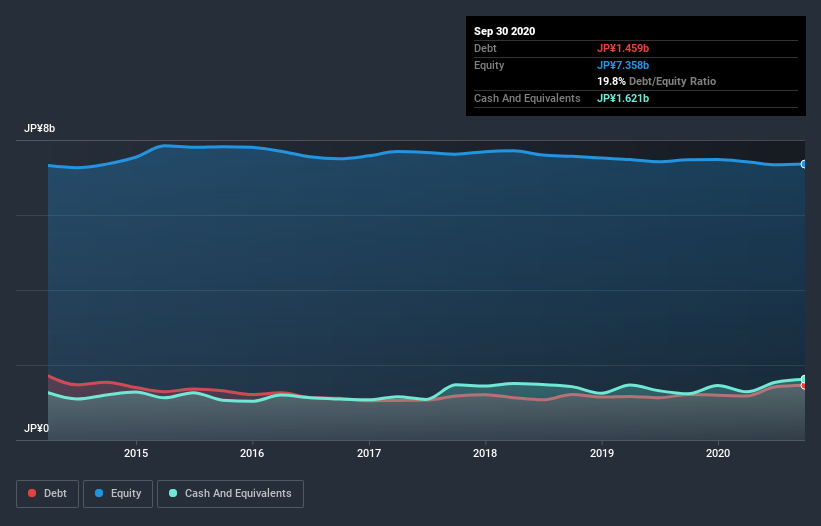Click the 2016 x-axis label

coord(252,453)
